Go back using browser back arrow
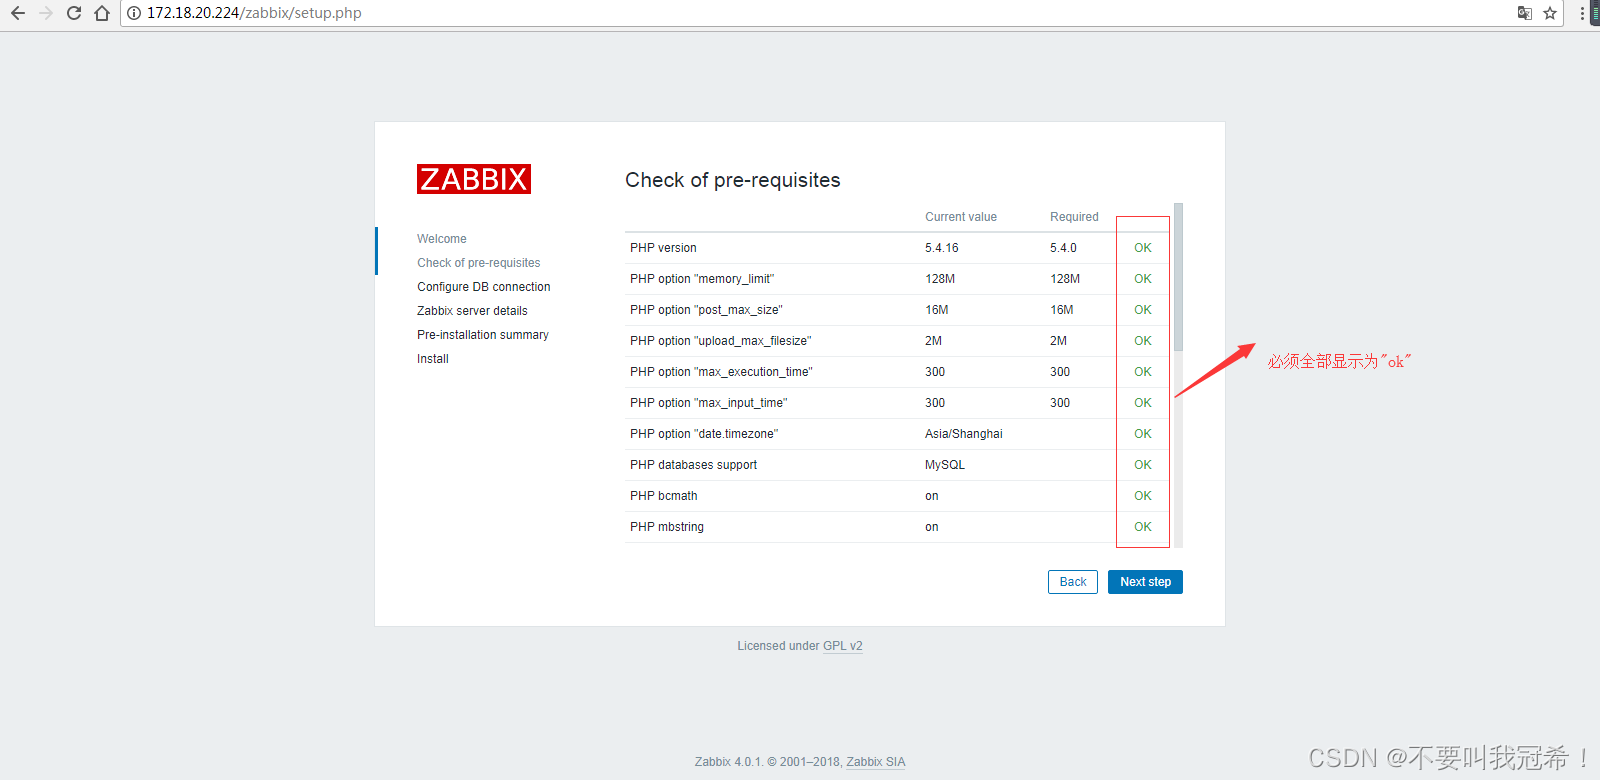The height and width of the screenshot is (780, 1600). 18,13
